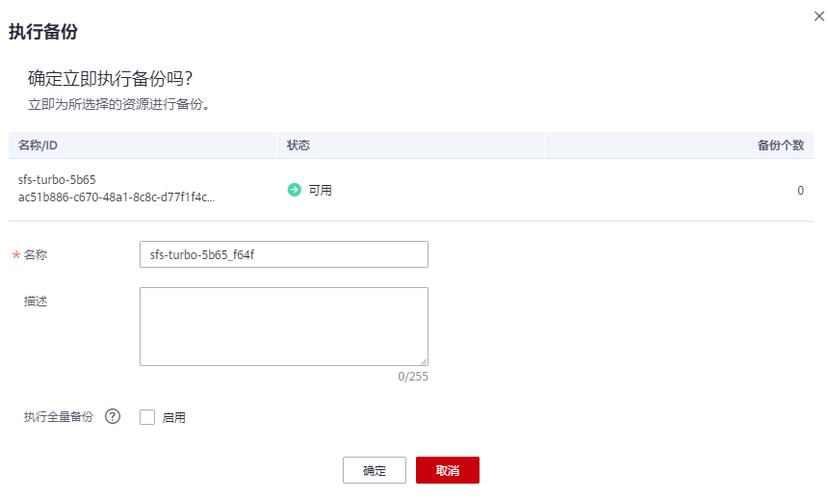Viewport: 830px width, 500px height.
Task: Click the 描述 field label
Action: click(35, 301)
